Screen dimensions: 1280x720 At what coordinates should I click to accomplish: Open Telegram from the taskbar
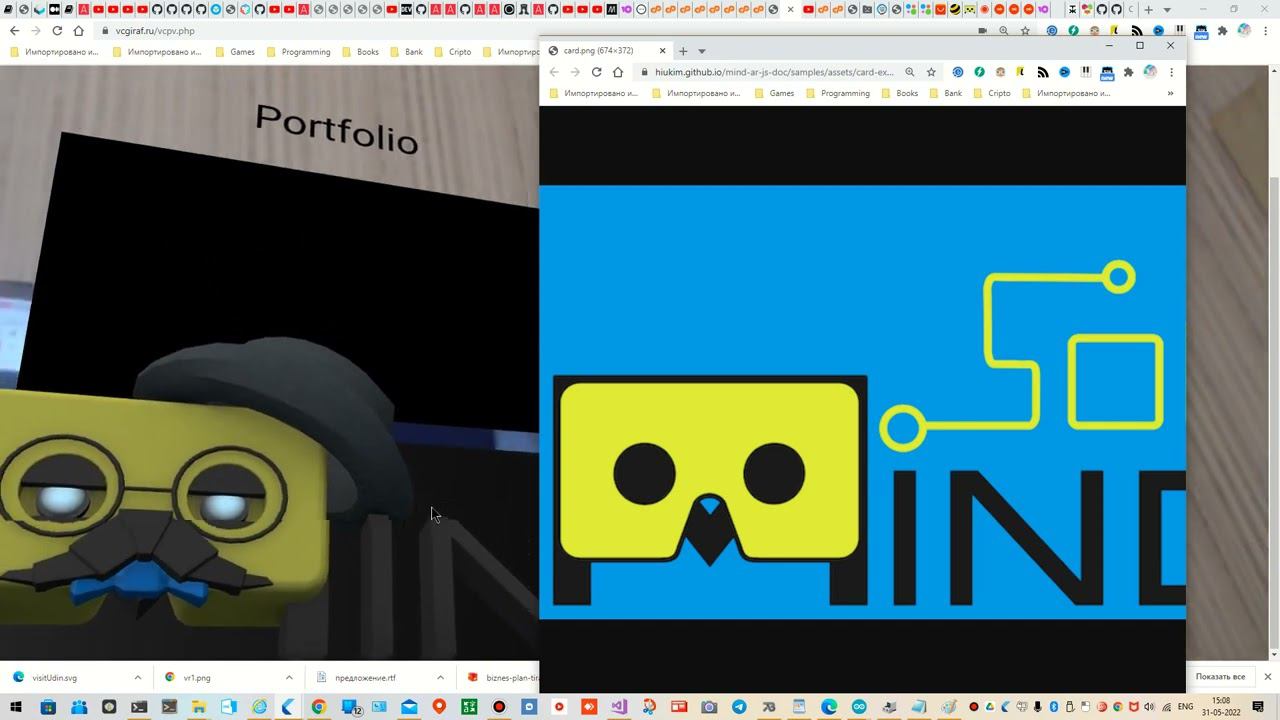coord(739,707)
